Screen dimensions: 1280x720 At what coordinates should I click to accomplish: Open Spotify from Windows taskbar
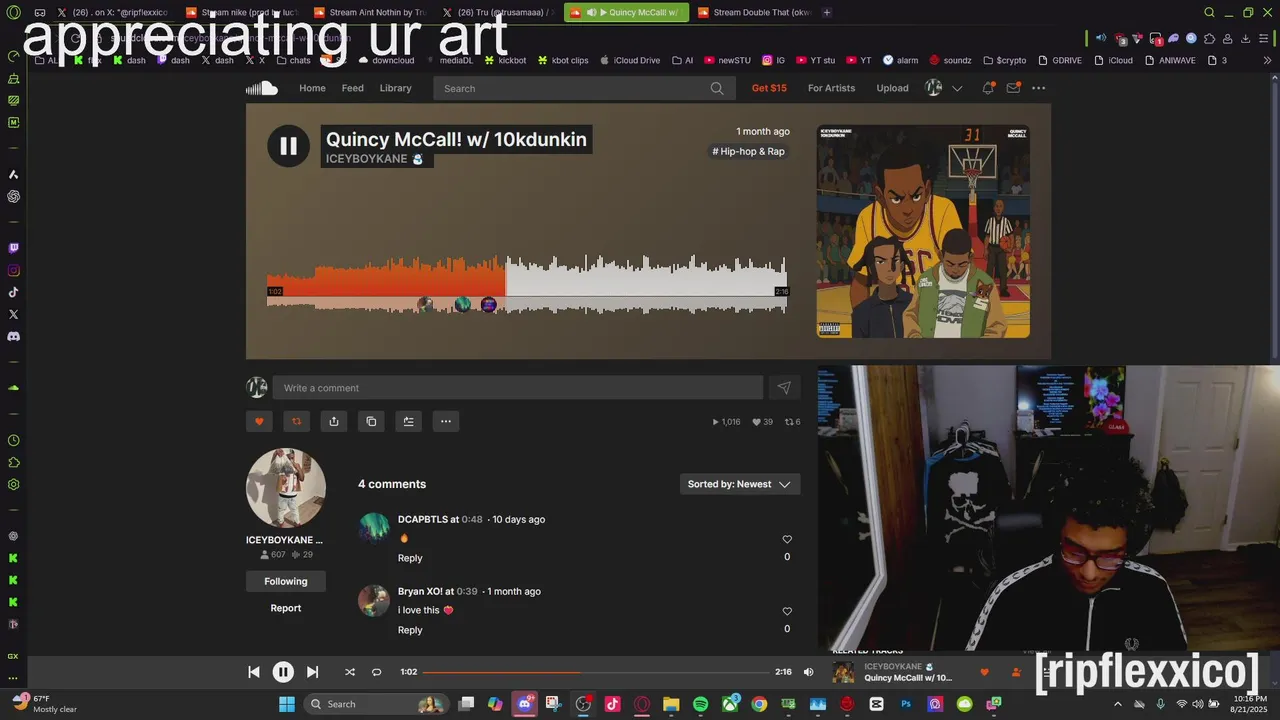700,704
